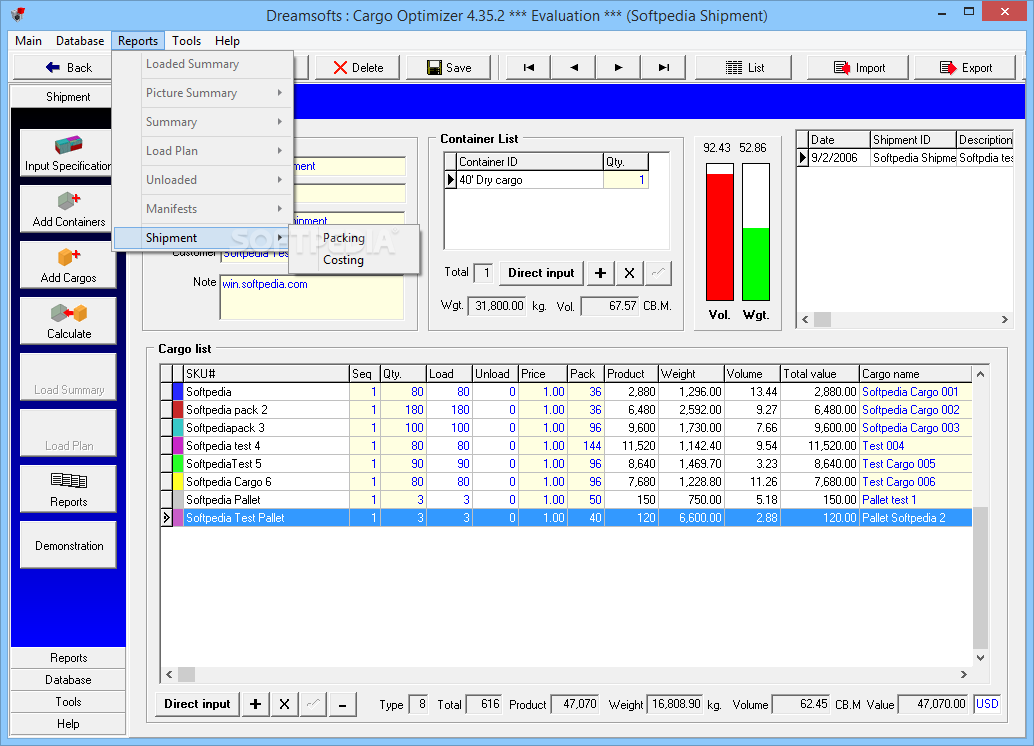
Task: Click the Input Specification sidebar icon
Action: (68, 153)
